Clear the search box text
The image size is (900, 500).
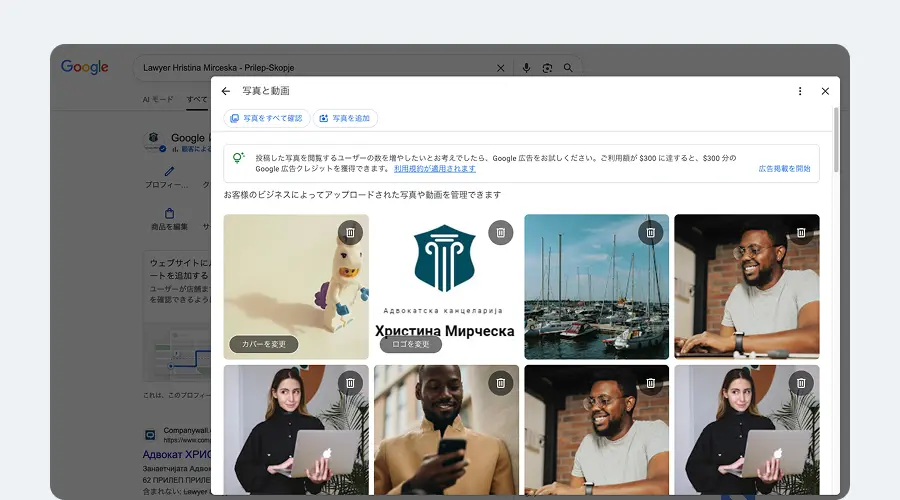pos(501,68)
